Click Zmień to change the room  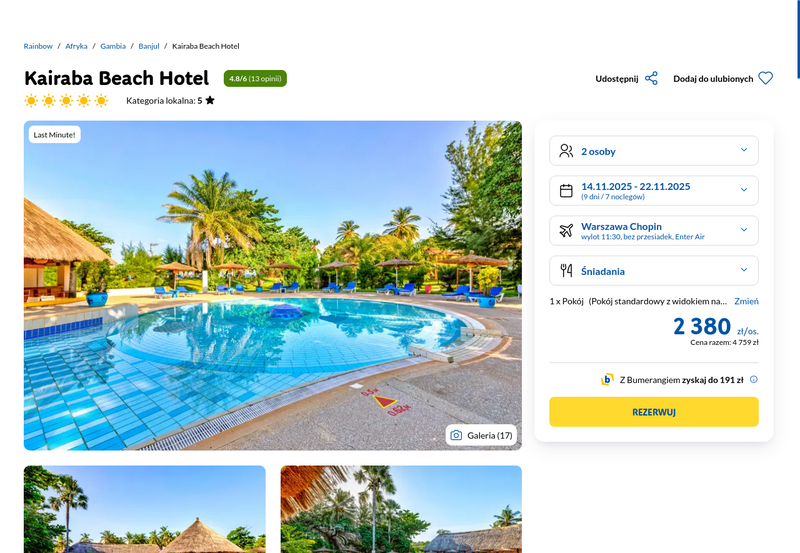pyautogui.click(x=746, y=301)
